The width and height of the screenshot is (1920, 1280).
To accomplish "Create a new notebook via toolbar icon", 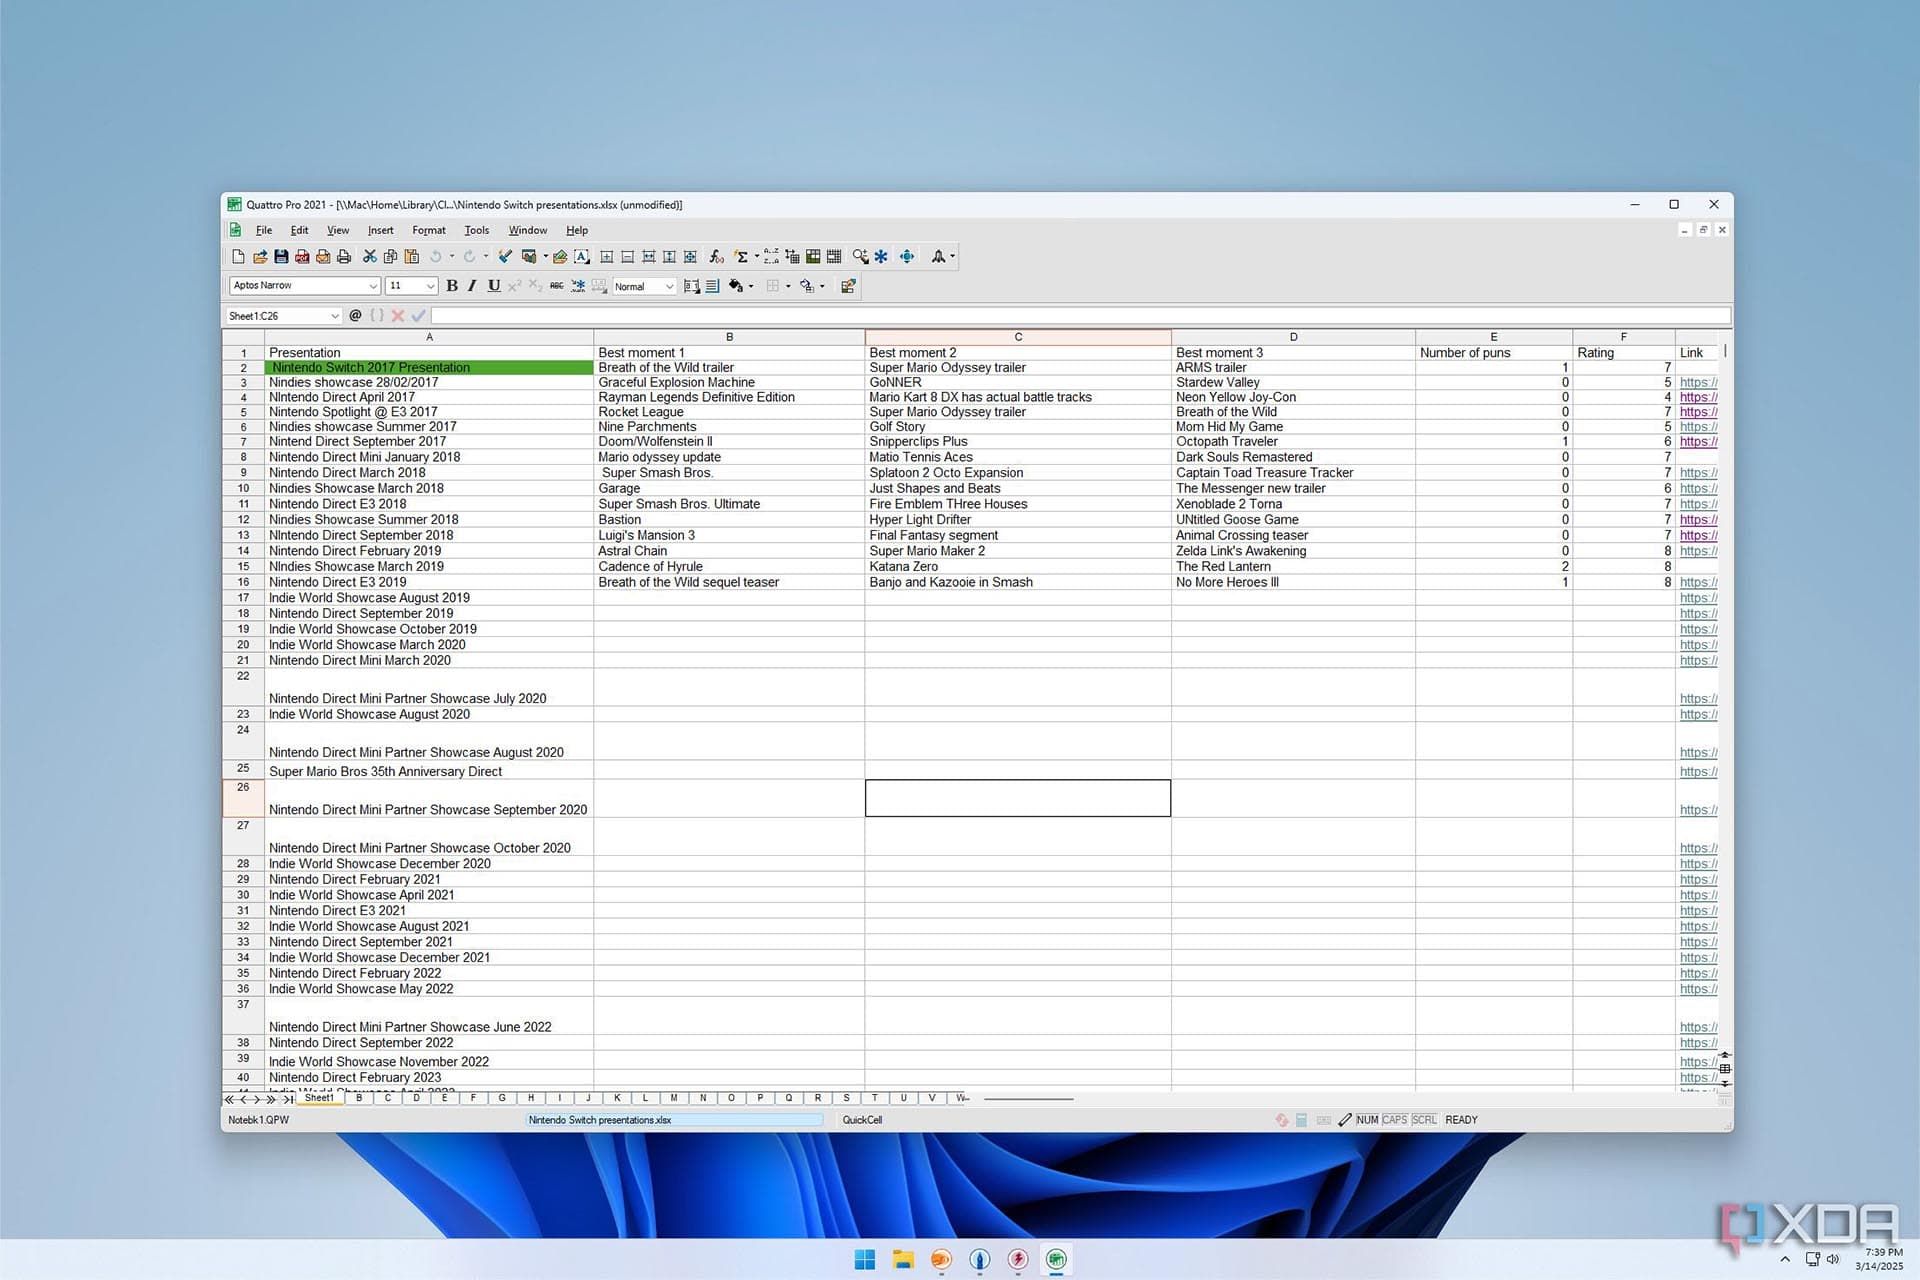I will (238, 257).
